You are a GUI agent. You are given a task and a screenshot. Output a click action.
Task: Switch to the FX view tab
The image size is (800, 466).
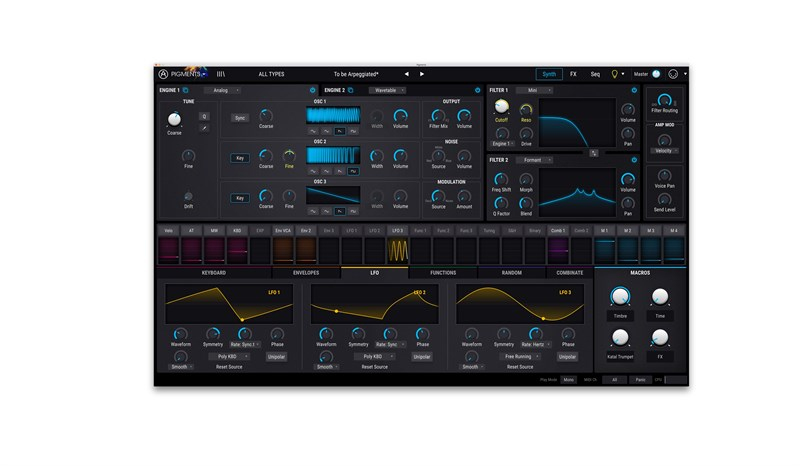(x=573, y=75)
